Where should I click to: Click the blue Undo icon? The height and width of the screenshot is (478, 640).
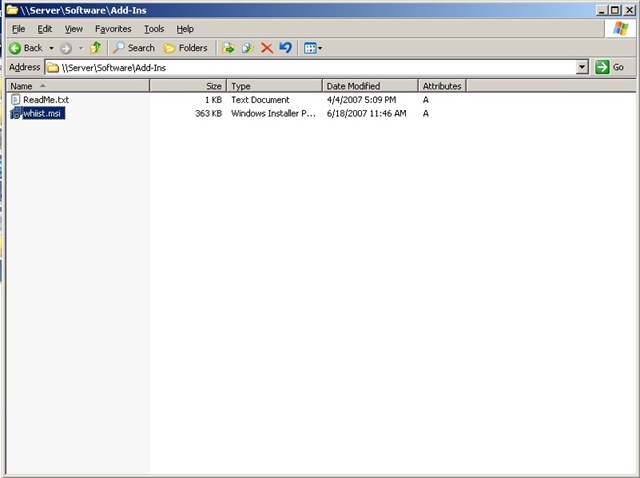point(286,48)
